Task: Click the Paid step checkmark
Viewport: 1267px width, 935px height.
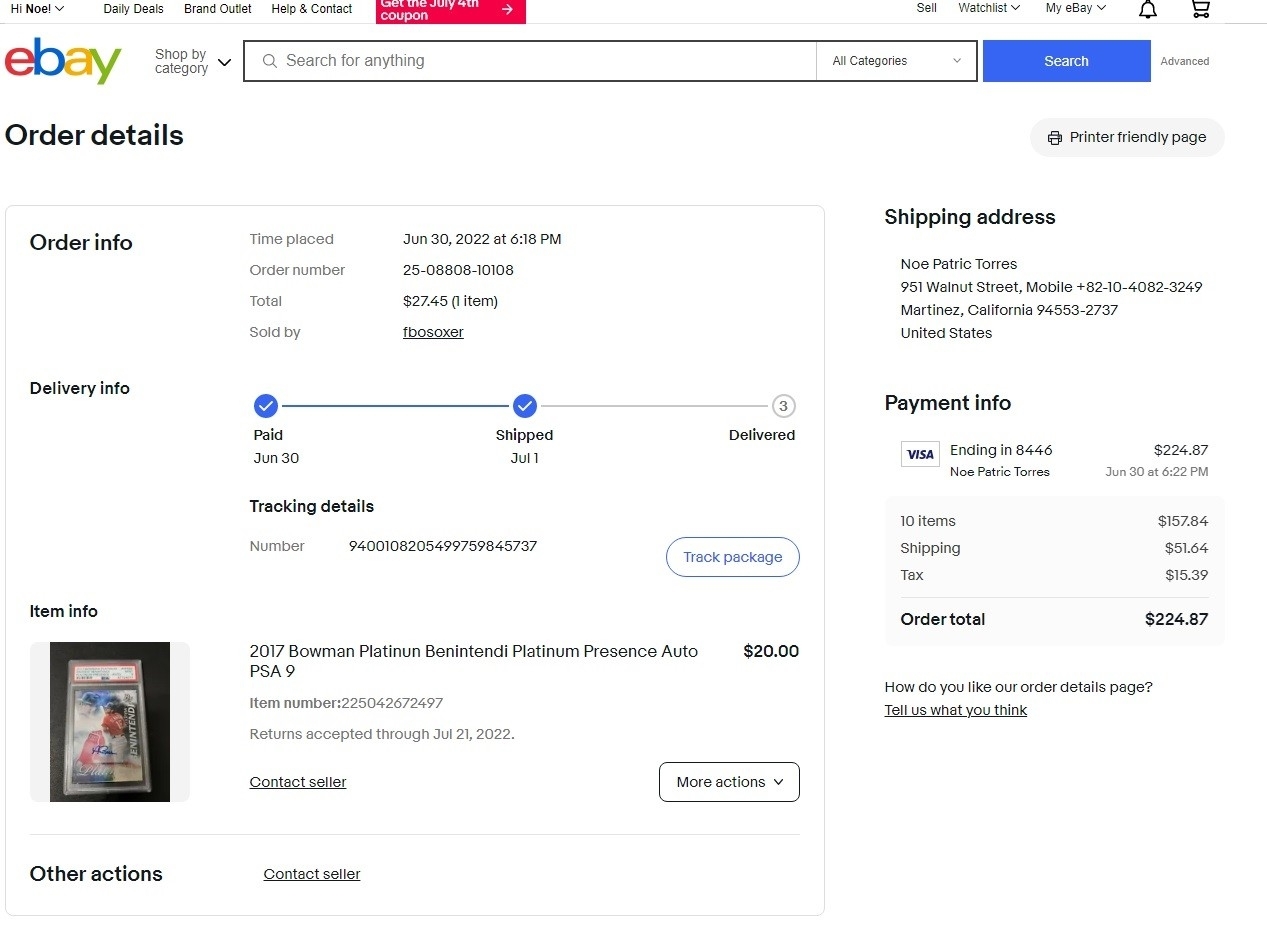Action: click(x=266, y=406)
